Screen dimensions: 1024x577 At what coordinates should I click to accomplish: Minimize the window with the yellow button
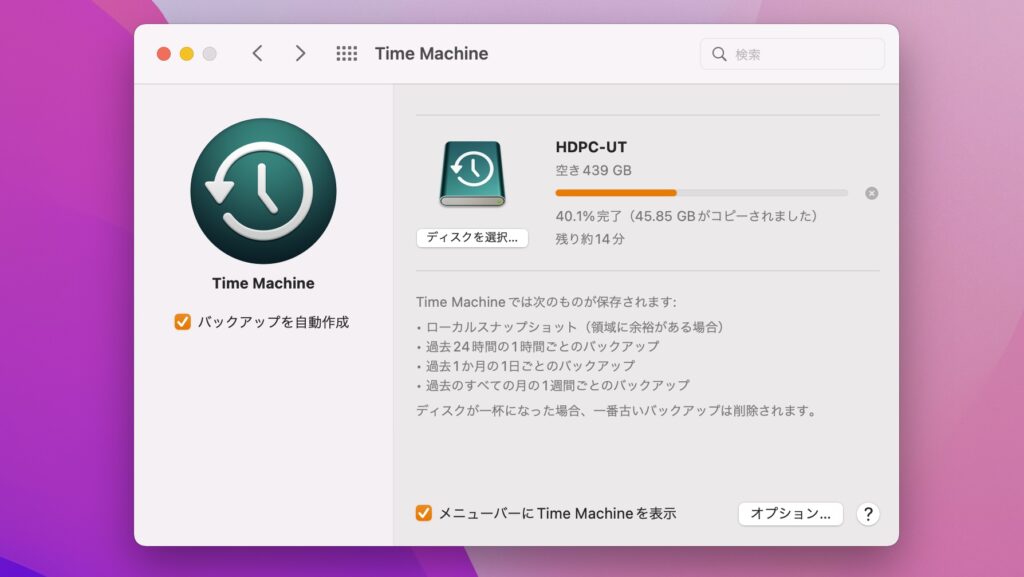(187, 54)
